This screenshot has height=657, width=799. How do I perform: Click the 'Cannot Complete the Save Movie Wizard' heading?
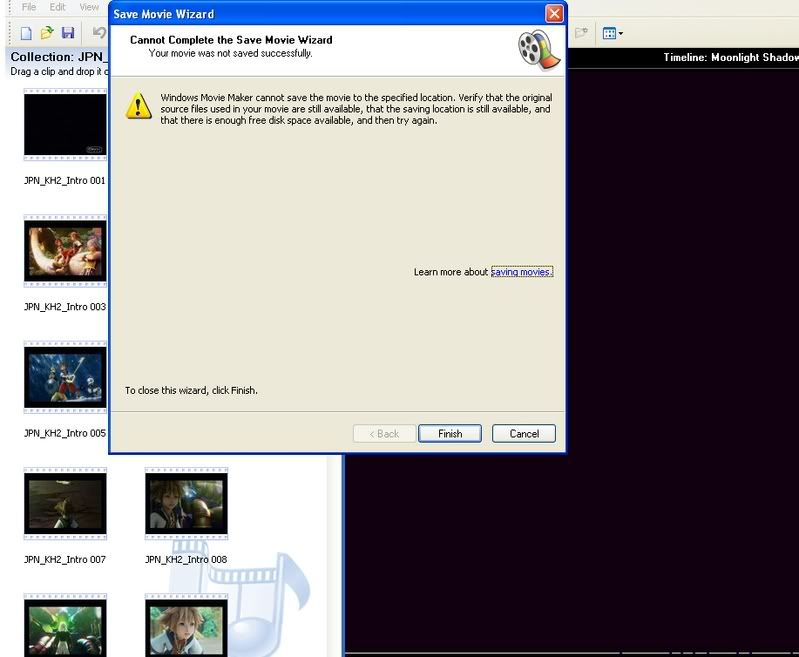(231, 40)
